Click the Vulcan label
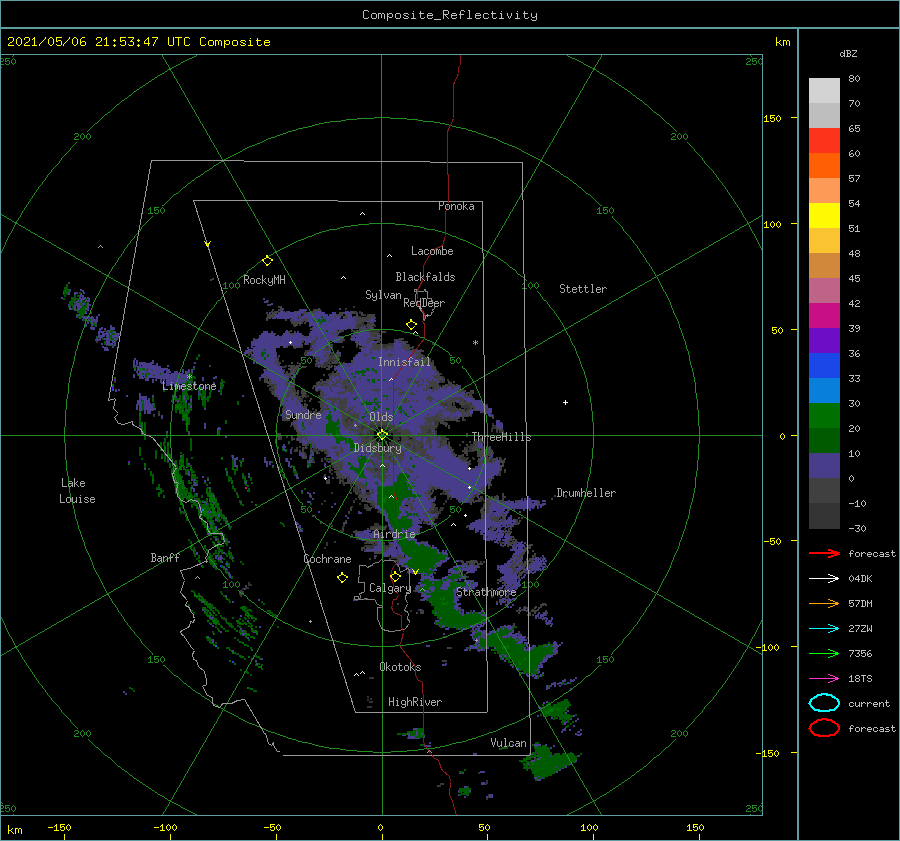 tap(508, 743)
